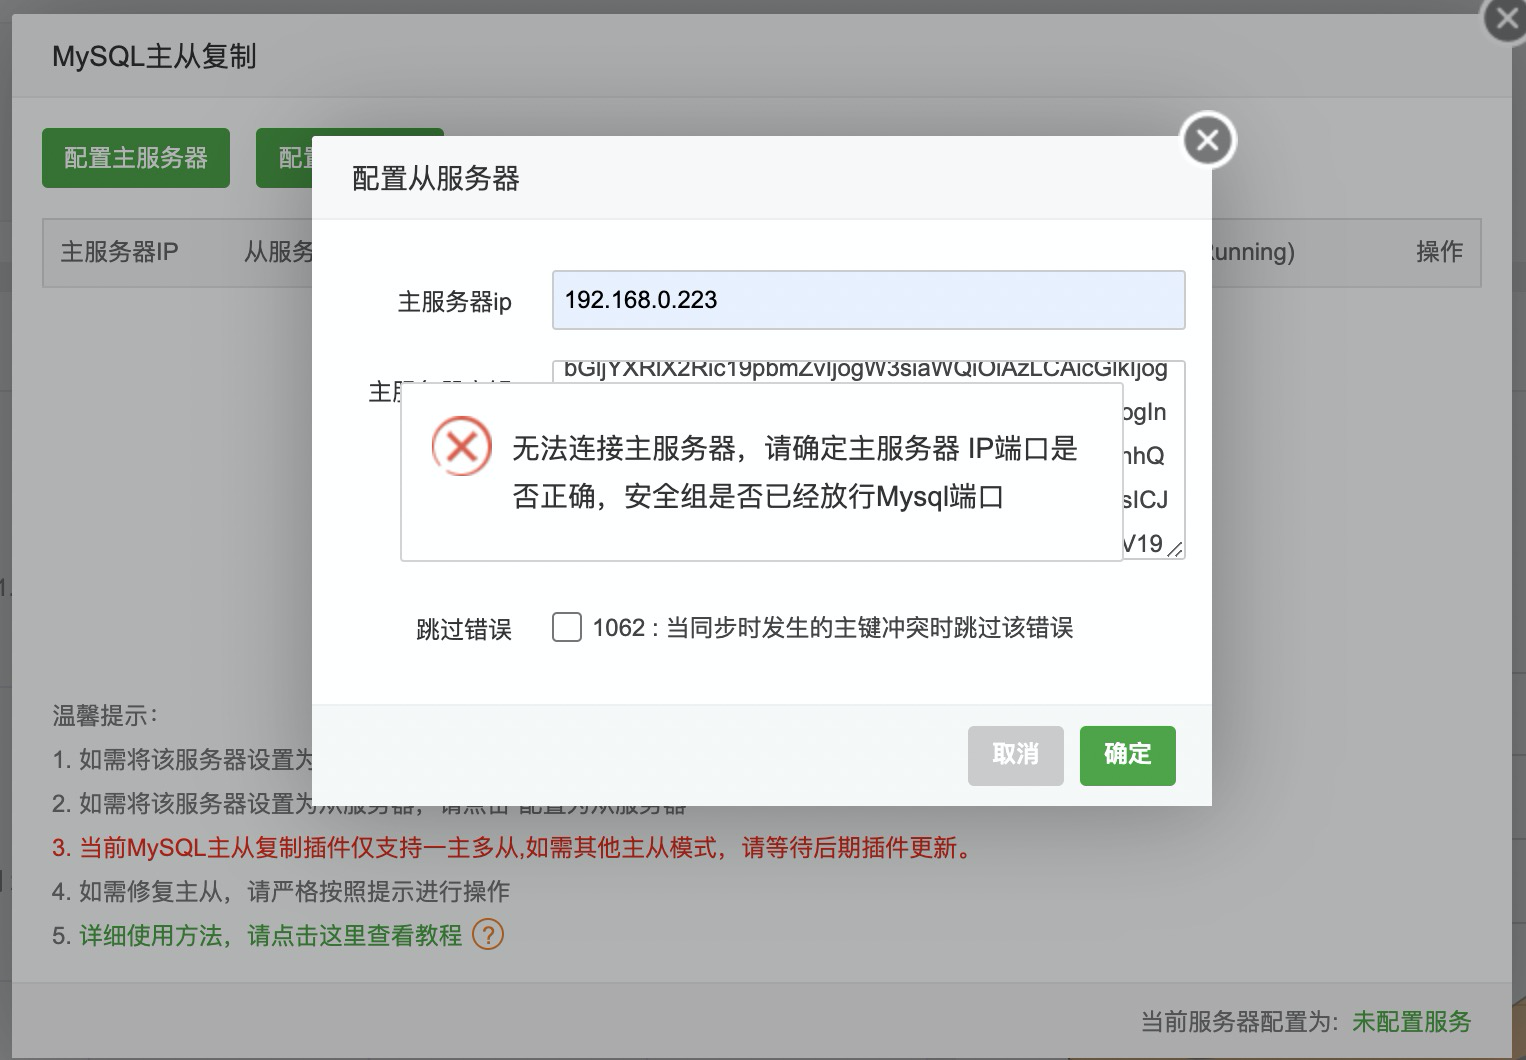Enable the 1062 skip error checkbox
The width and height of the screenshot is (1526, 1060).
pyautogui.click(x=567, y=627)
